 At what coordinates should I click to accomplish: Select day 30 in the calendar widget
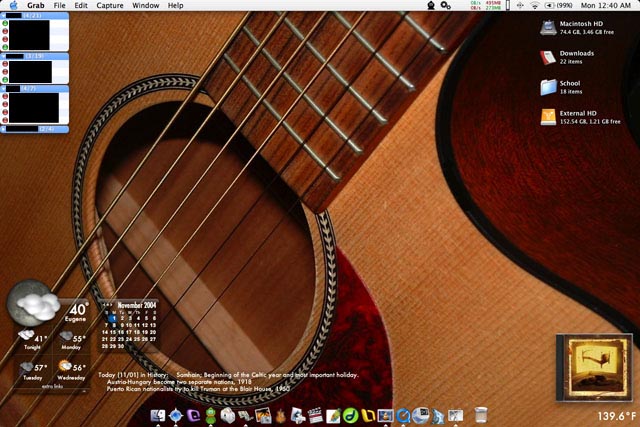121,346
